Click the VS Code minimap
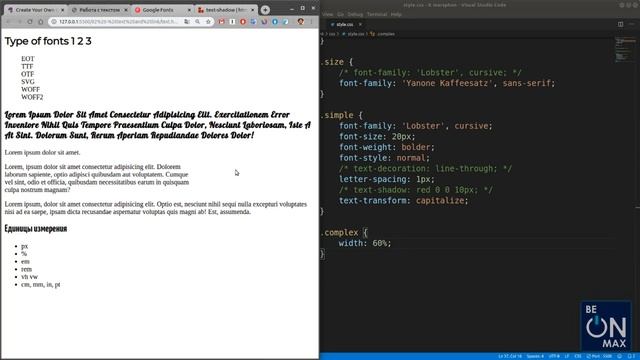The width and height of the screenshot is (640, 360). tap(625, 51)
